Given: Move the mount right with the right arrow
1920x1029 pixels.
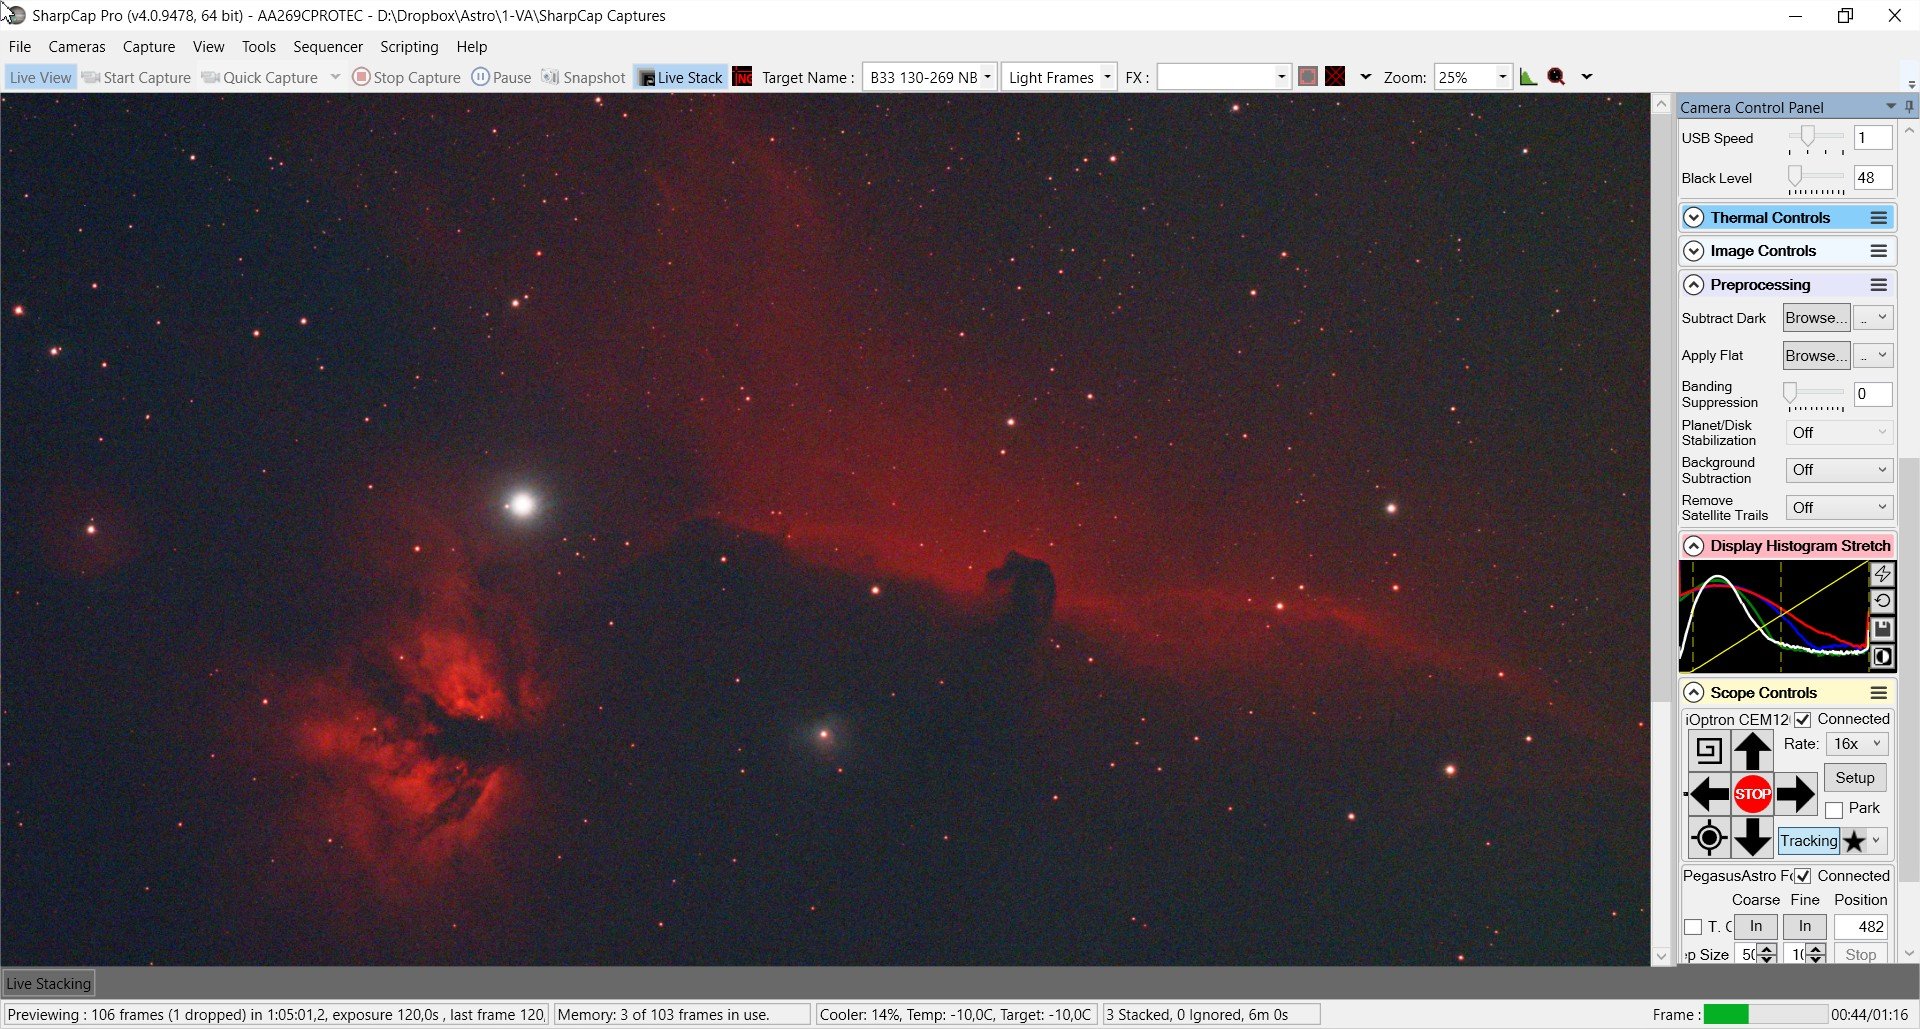Looking at the screenshot, I should point(1796,794).
